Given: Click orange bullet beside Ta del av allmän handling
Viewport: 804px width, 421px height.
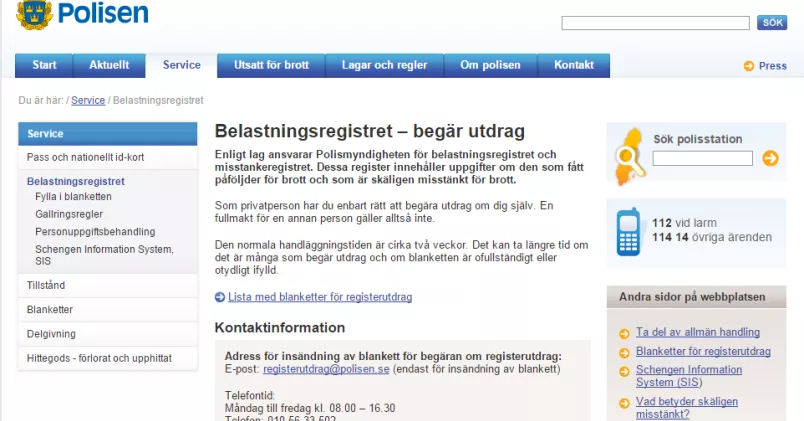Looking at the screenshot, I should click(x=624, y=334).
